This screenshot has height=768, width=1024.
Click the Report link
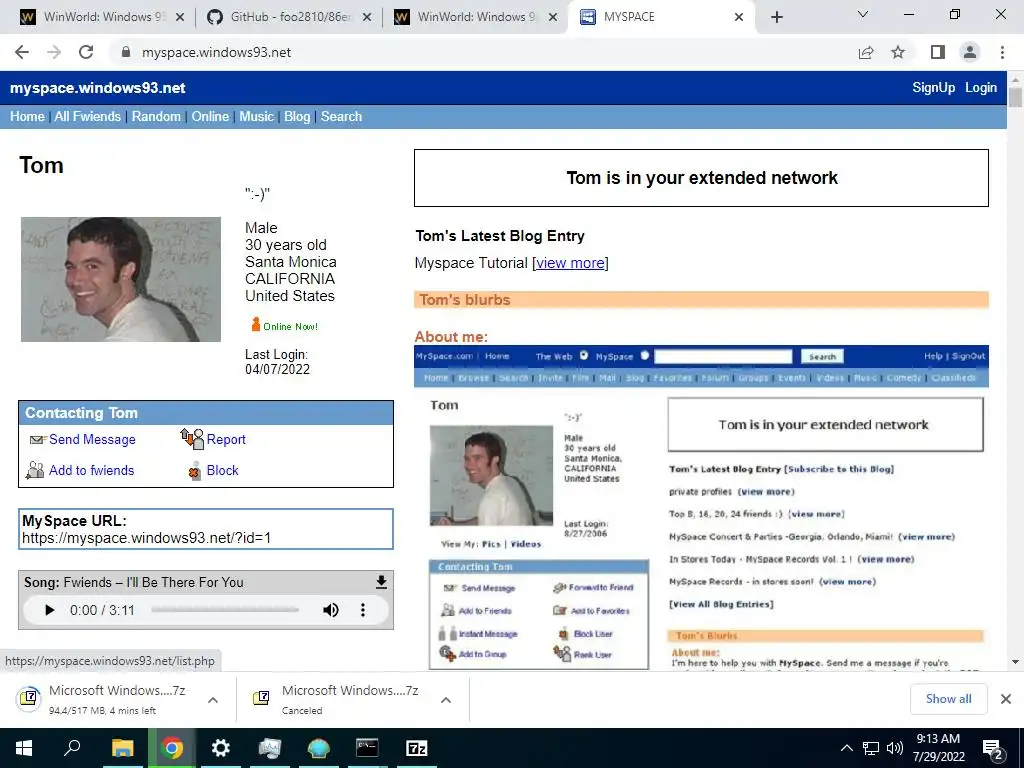click(226, 440)
